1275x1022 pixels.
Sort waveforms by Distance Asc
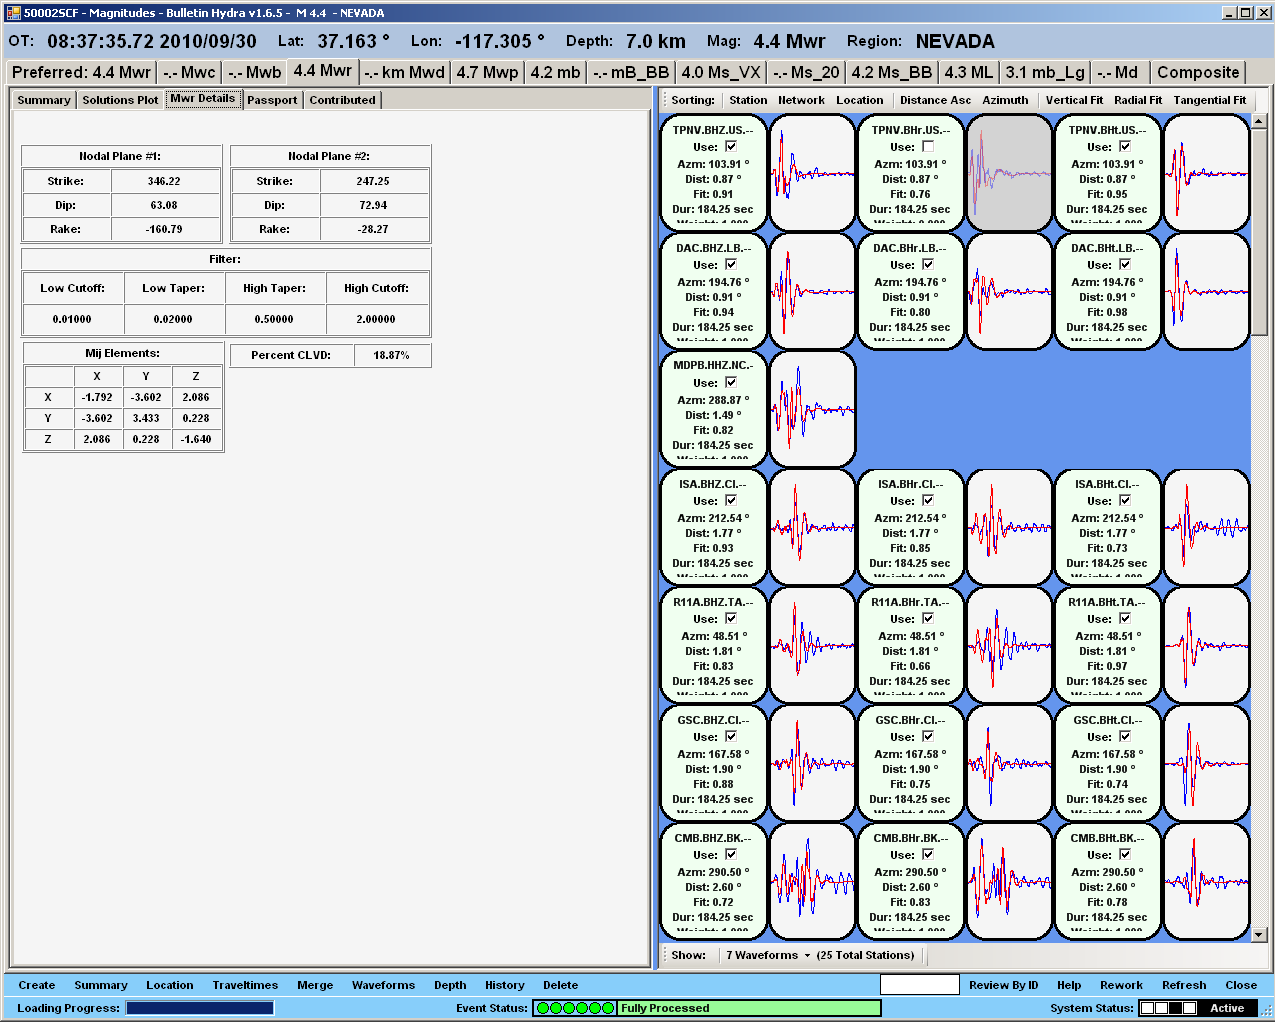[x=935, y=100]
